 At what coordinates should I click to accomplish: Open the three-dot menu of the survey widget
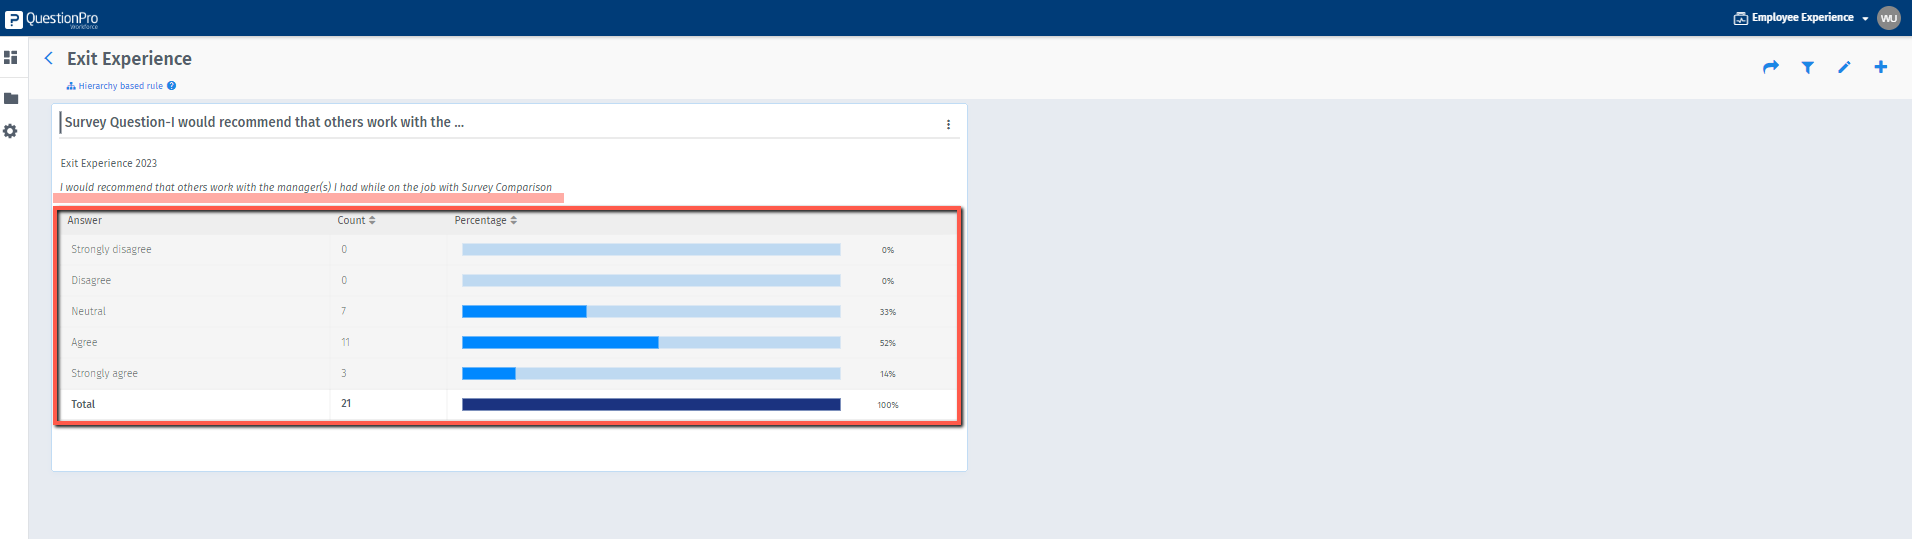click(x=948, y=124)
